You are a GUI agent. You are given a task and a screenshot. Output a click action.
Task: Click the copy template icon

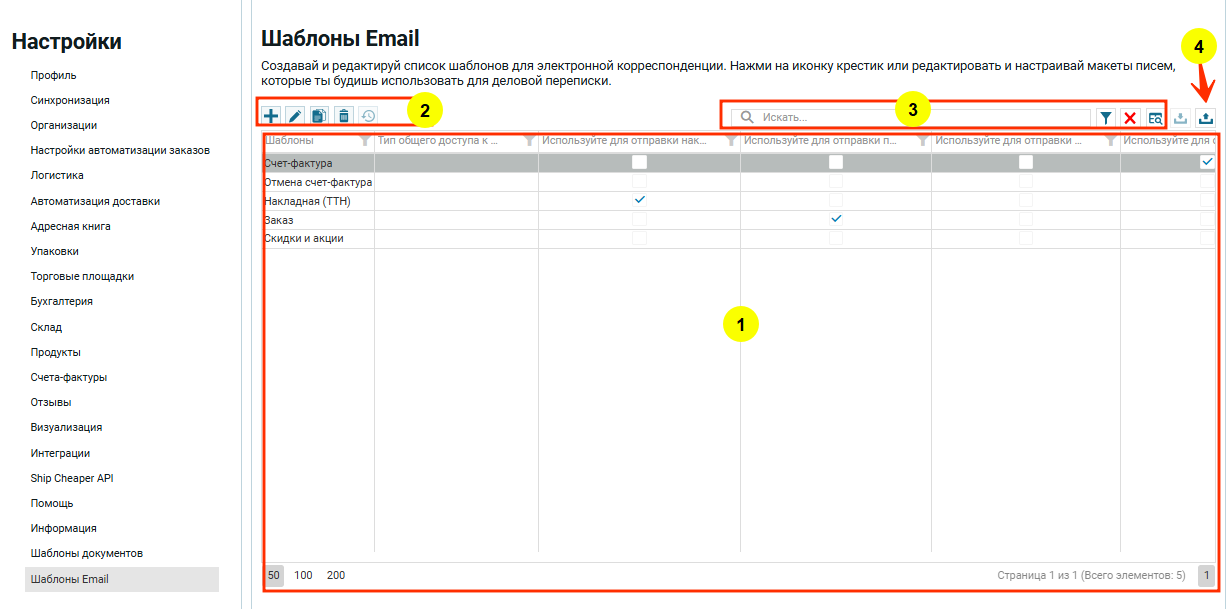[x=319, y=116]
